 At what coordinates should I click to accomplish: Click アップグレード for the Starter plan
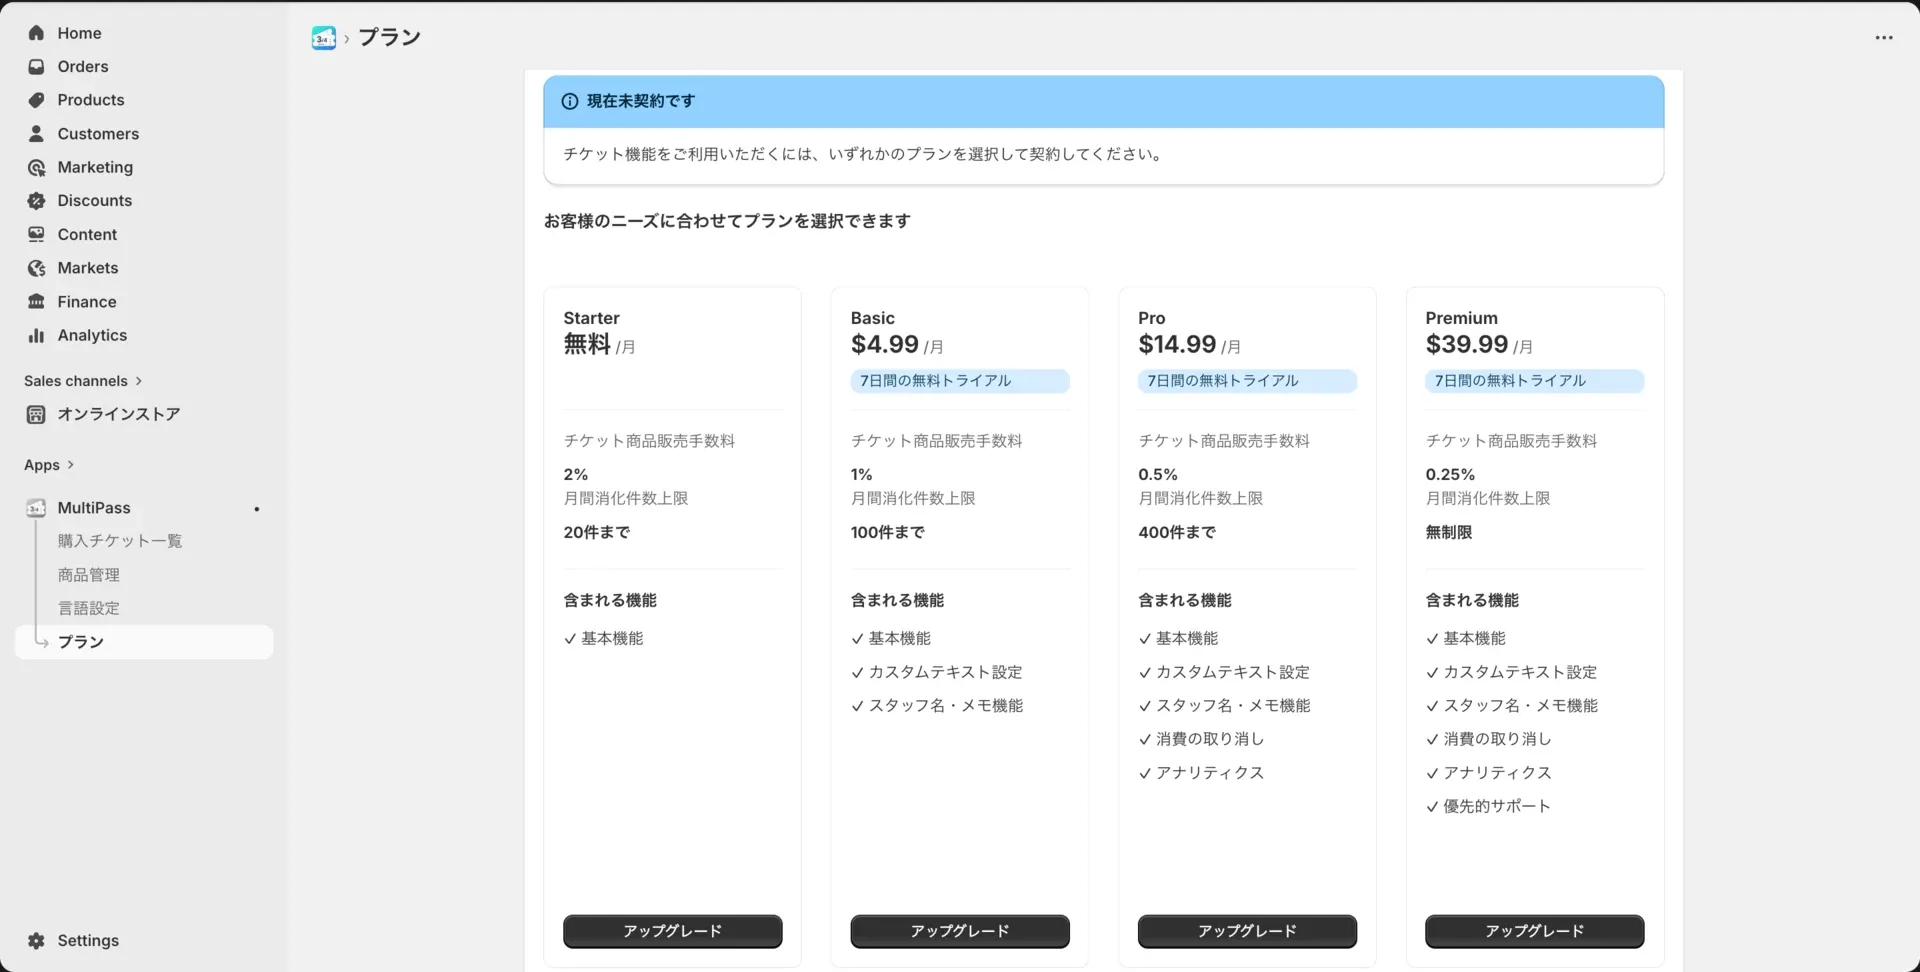click(x=672, y=931)
